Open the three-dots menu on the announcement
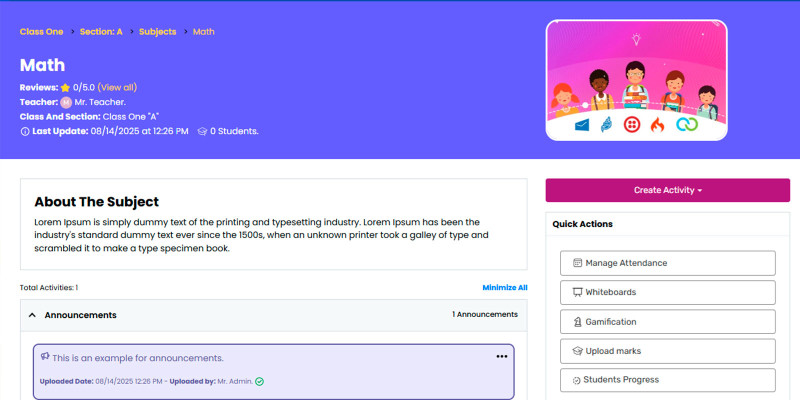Viewport: 800px width, 400px height. [x=502, y=357]
